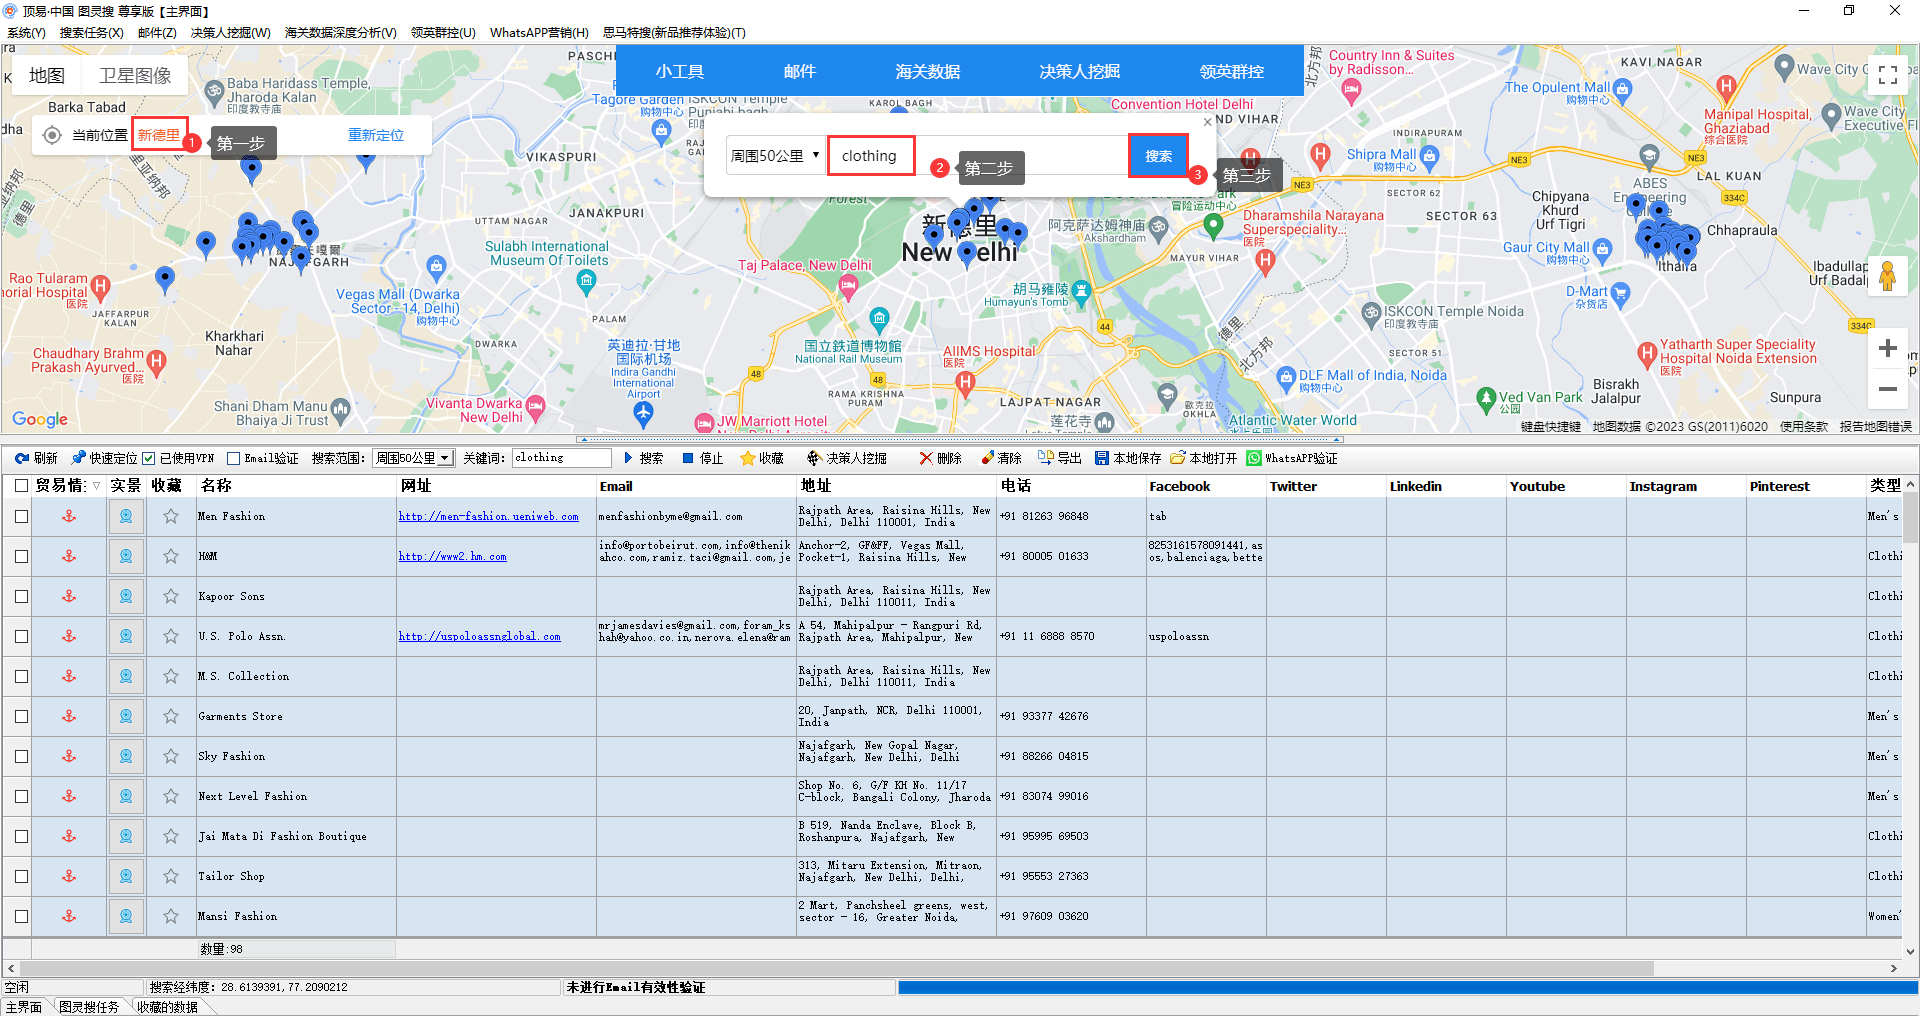Toggle the 已使用VPN checkbox

click(149, 458)
